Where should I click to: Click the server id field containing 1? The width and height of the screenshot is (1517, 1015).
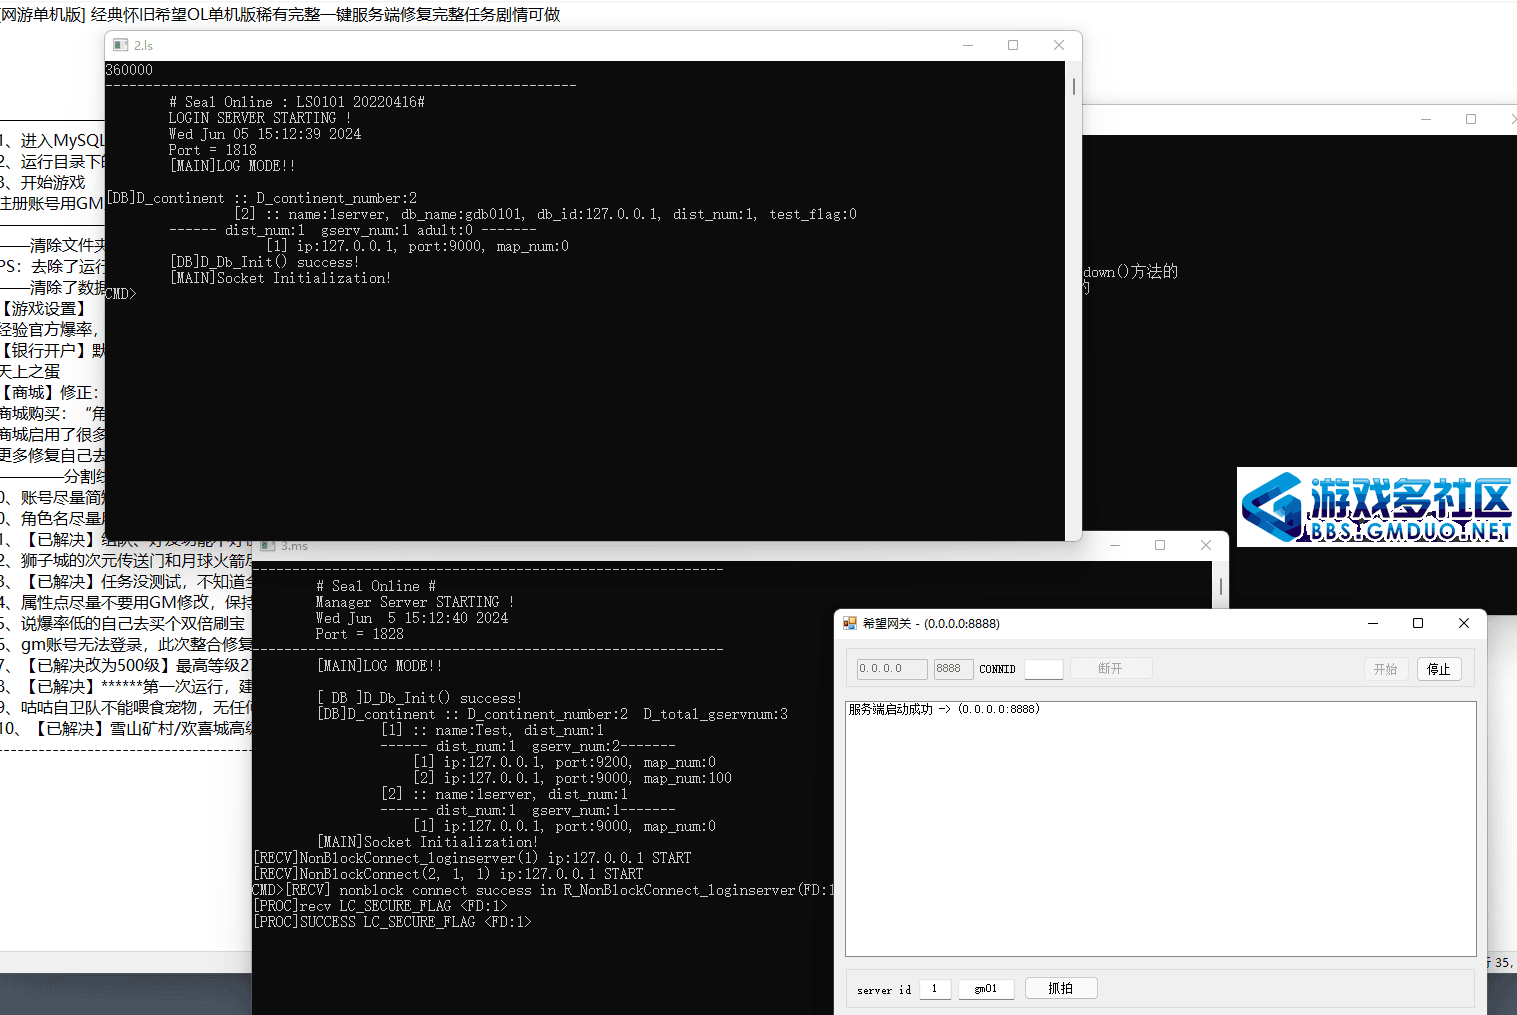point(935,989)
